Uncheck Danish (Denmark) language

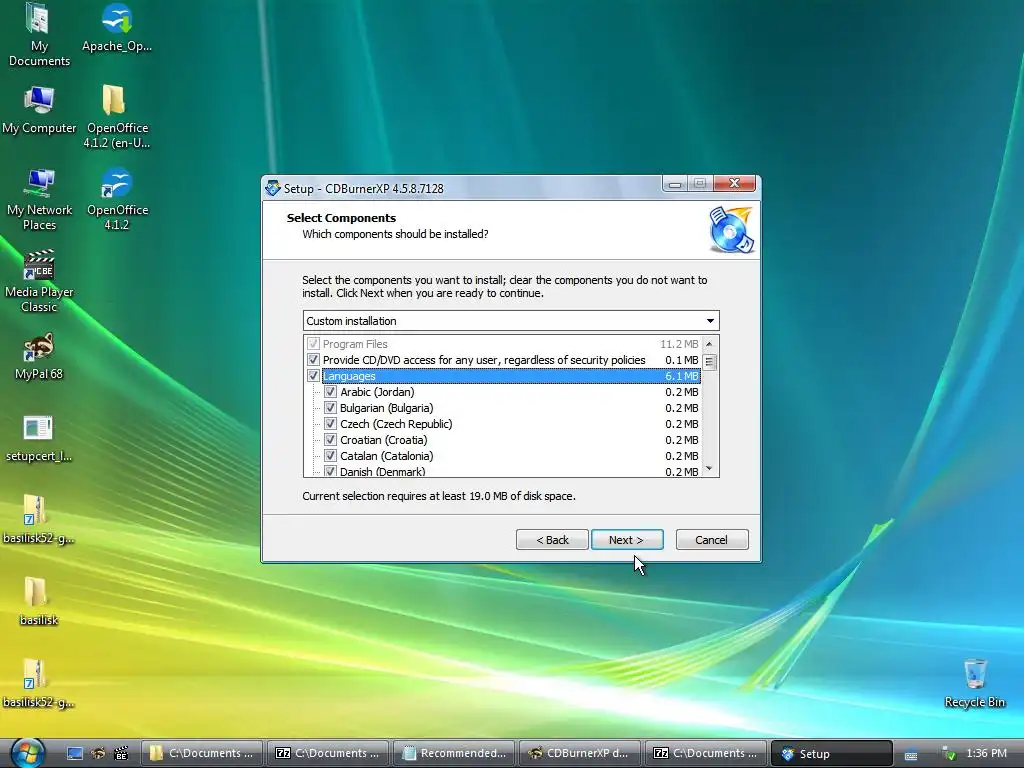tap(330, 471)
